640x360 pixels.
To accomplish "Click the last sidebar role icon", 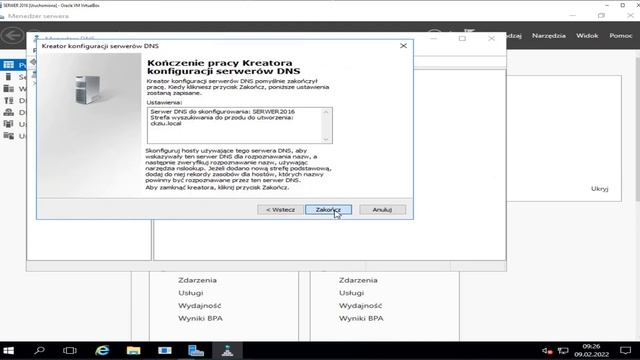I will point(9,136).
